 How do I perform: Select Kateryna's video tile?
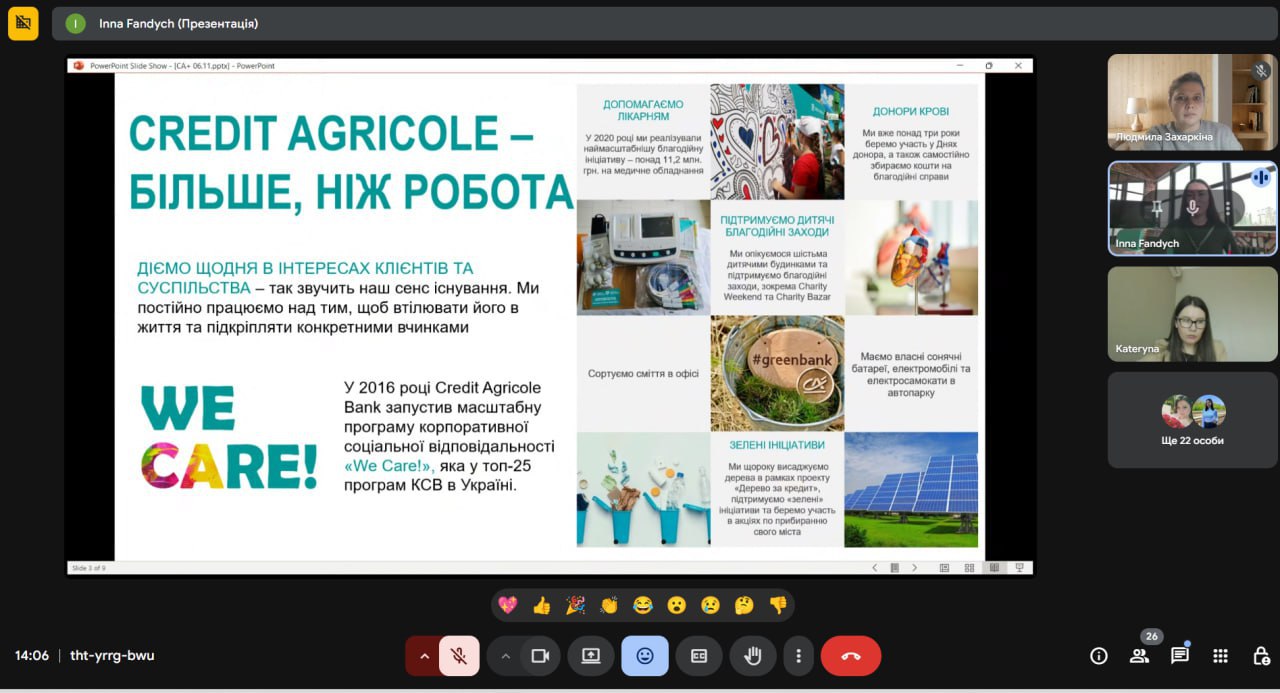click(1192, 314)
